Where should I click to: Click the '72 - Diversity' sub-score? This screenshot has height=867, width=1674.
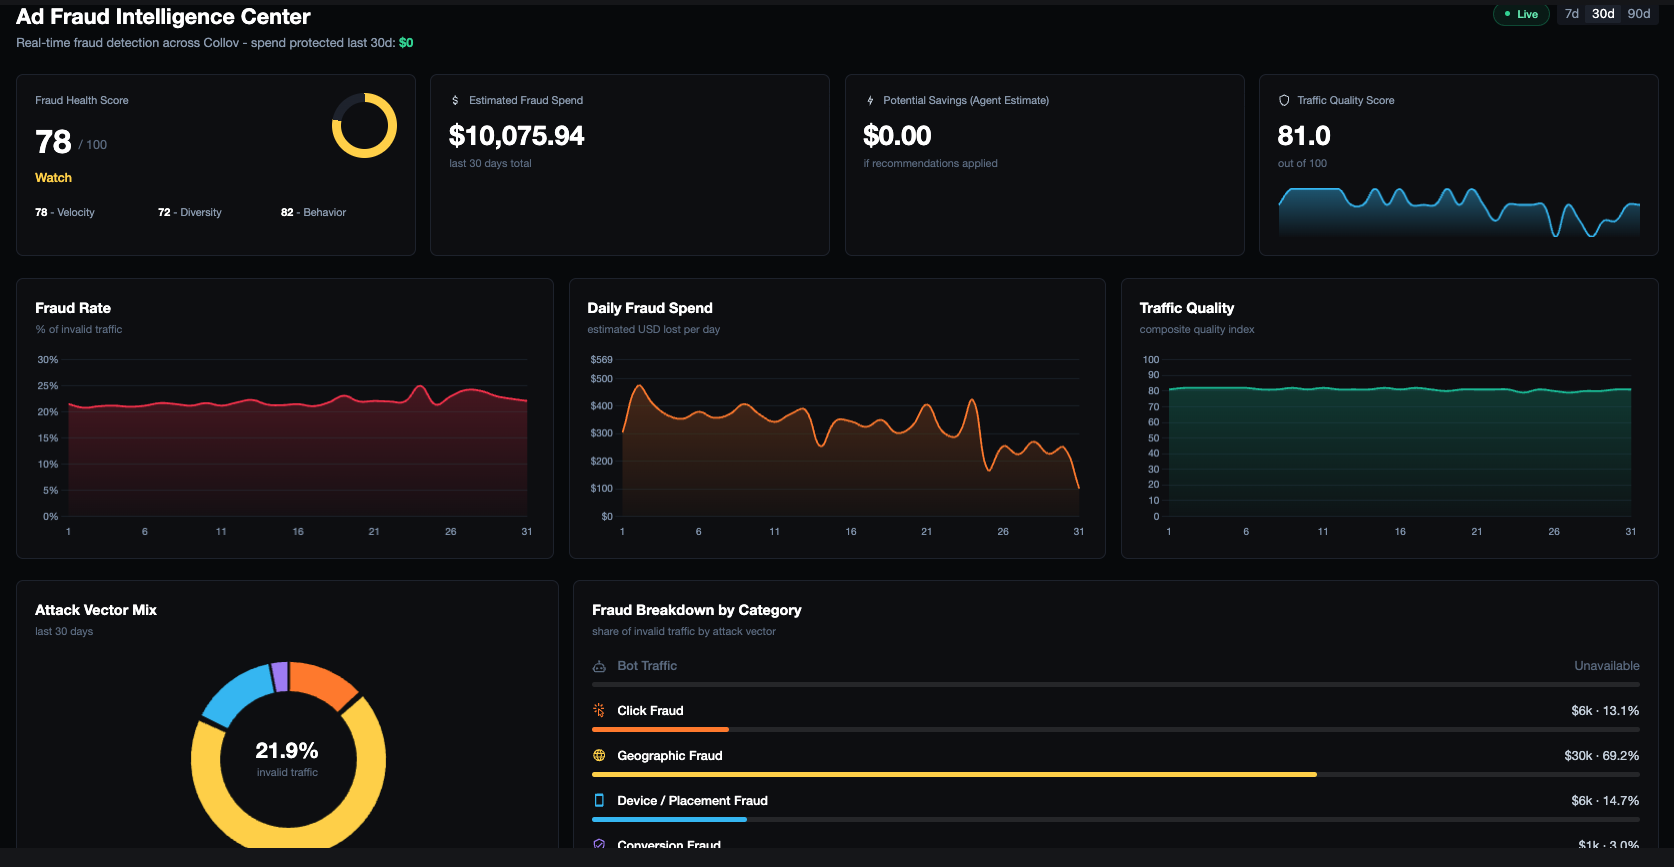[x=190, y=212]
